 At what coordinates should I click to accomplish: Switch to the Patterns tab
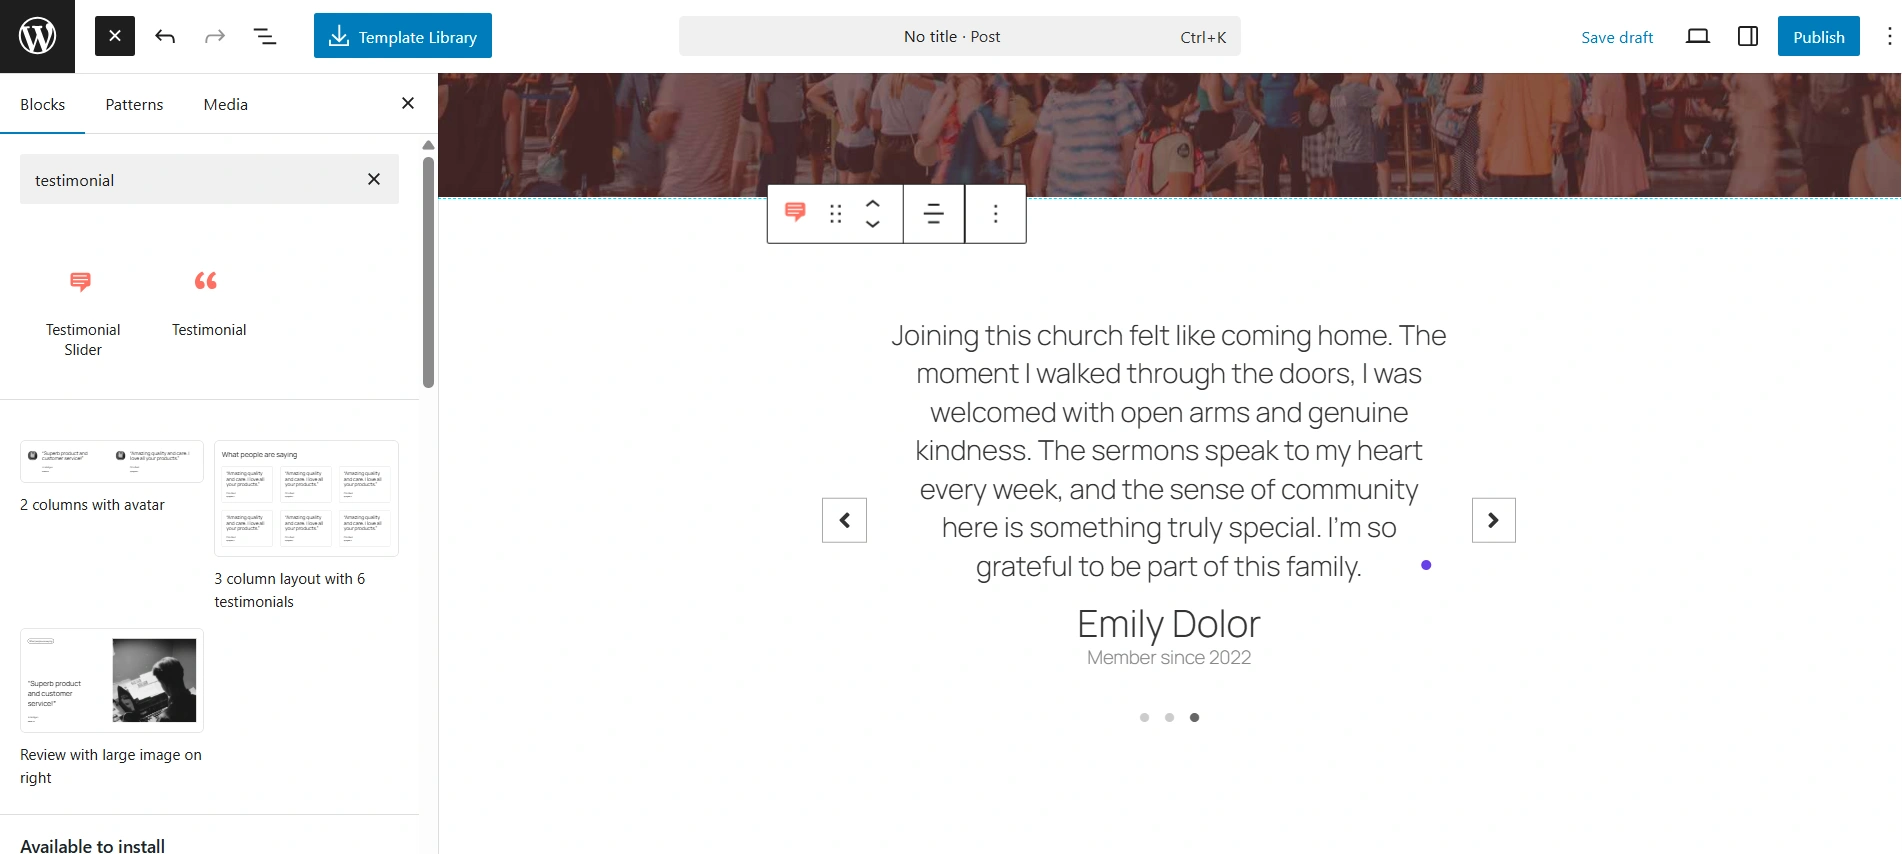[x=134, y=104]
